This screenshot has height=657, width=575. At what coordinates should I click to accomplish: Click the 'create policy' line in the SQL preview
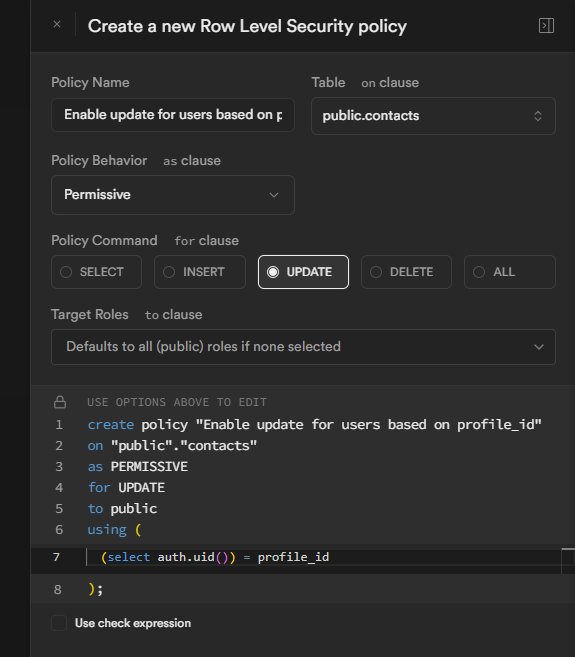tap(315, 425)
